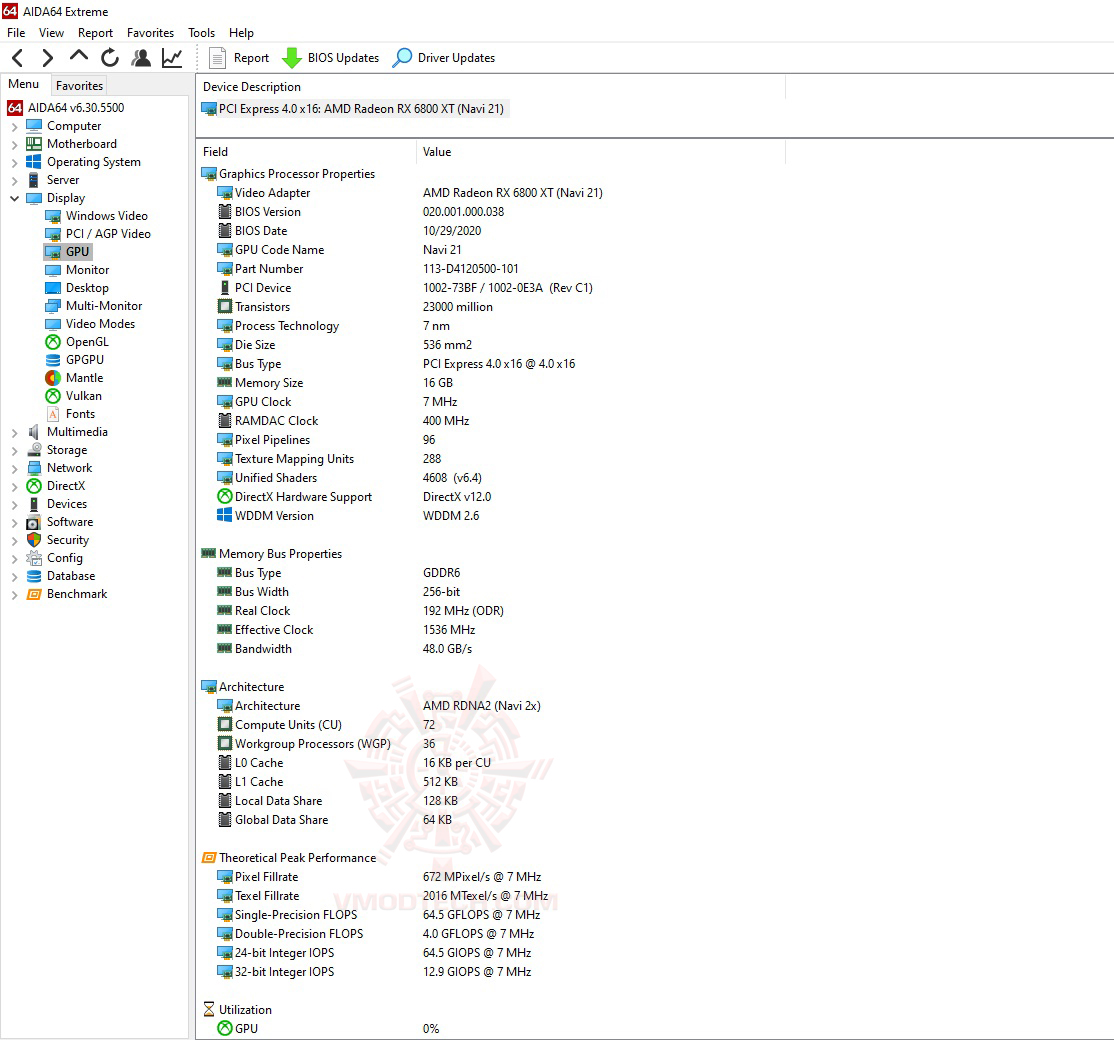The image size is (1114, 1040).
Task: Open BIOS Updates from the toolbar
Action: tap(330, 58)
